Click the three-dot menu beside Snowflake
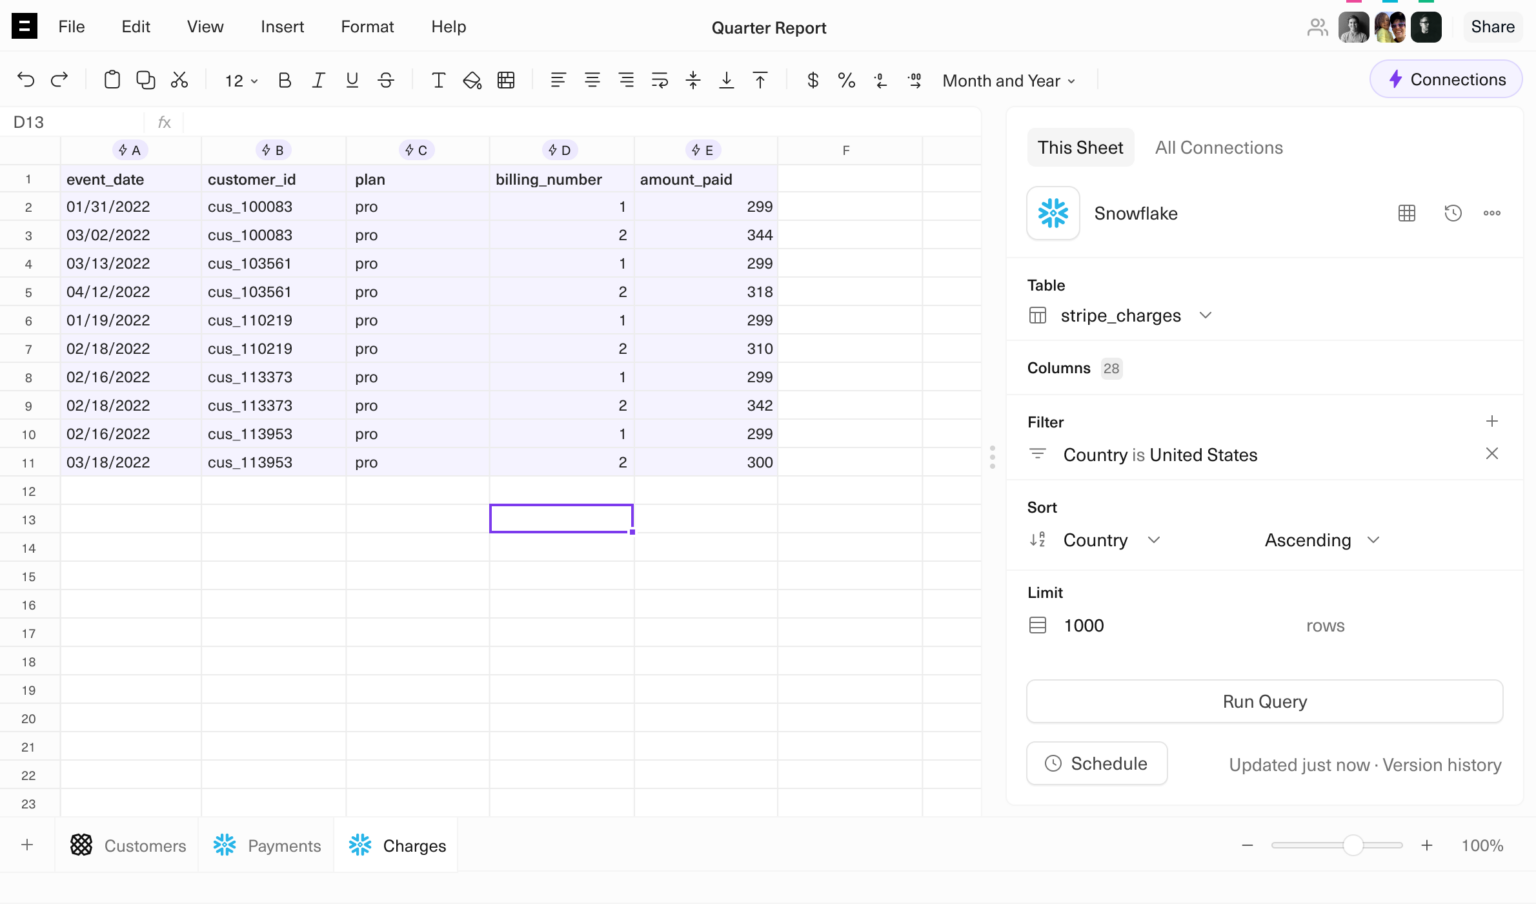1536x904 pixels. point(1492,213)
